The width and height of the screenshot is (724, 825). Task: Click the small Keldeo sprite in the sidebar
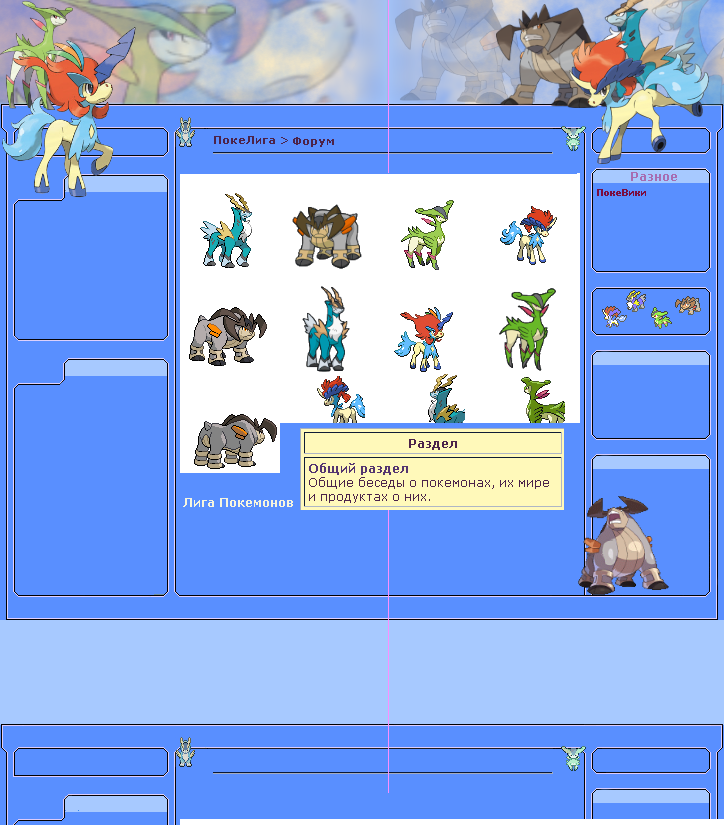pos(613,316)
